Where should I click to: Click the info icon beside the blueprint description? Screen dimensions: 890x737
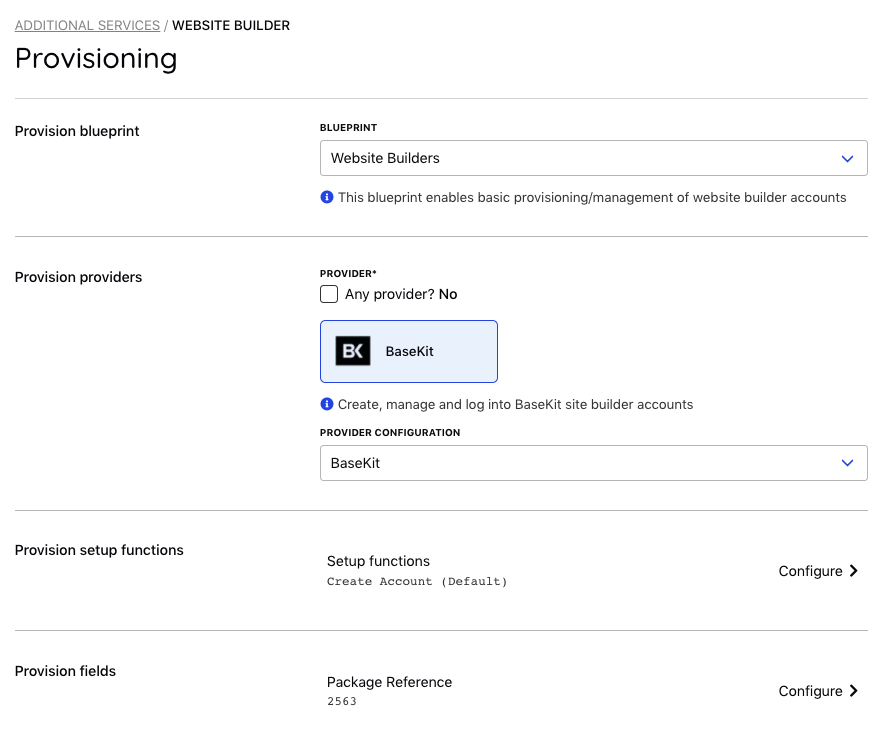[327, 197]
